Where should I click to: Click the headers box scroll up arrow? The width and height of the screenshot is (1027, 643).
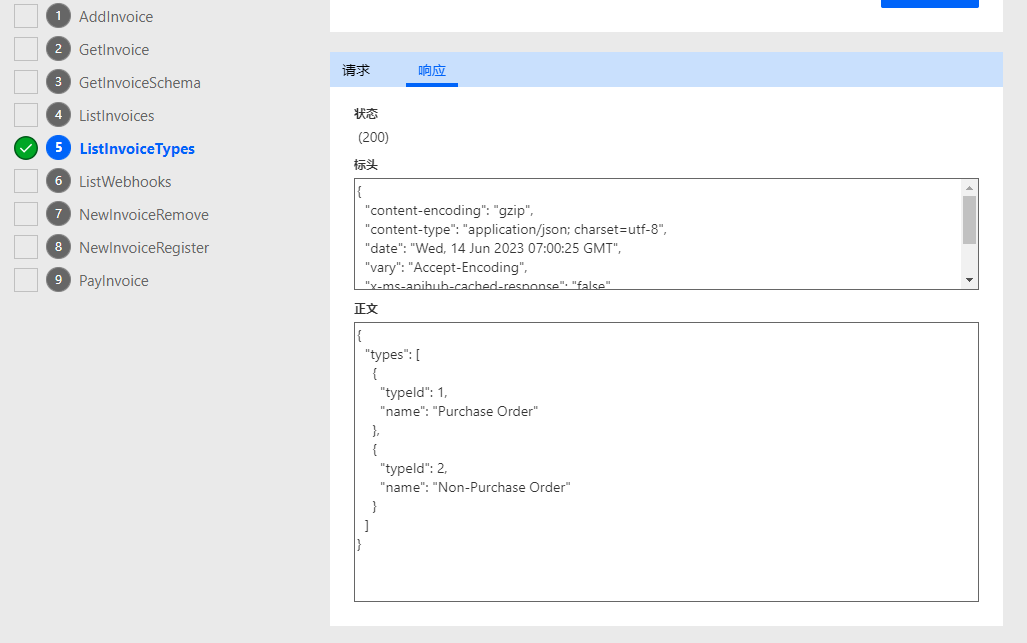pos(969,188)
